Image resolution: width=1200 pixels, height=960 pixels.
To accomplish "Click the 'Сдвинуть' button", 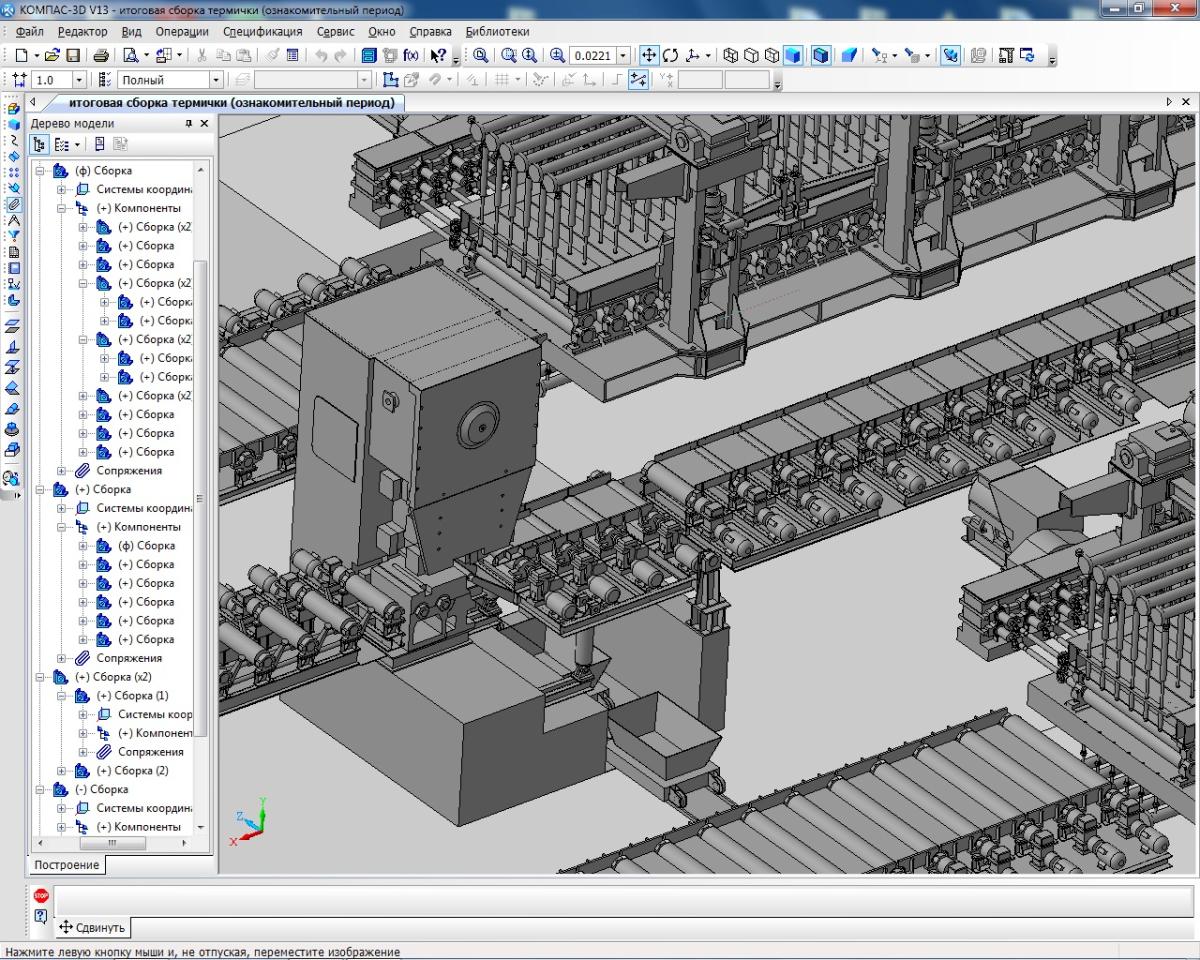I will (92, 927).
